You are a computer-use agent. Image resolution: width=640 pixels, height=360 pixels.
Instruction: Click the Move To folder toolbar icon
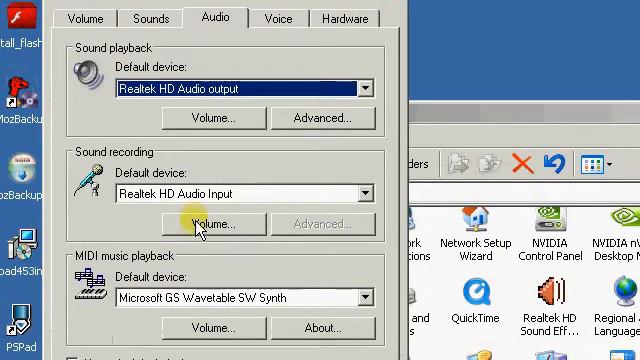pyautogui.click(x=458, y=164)
